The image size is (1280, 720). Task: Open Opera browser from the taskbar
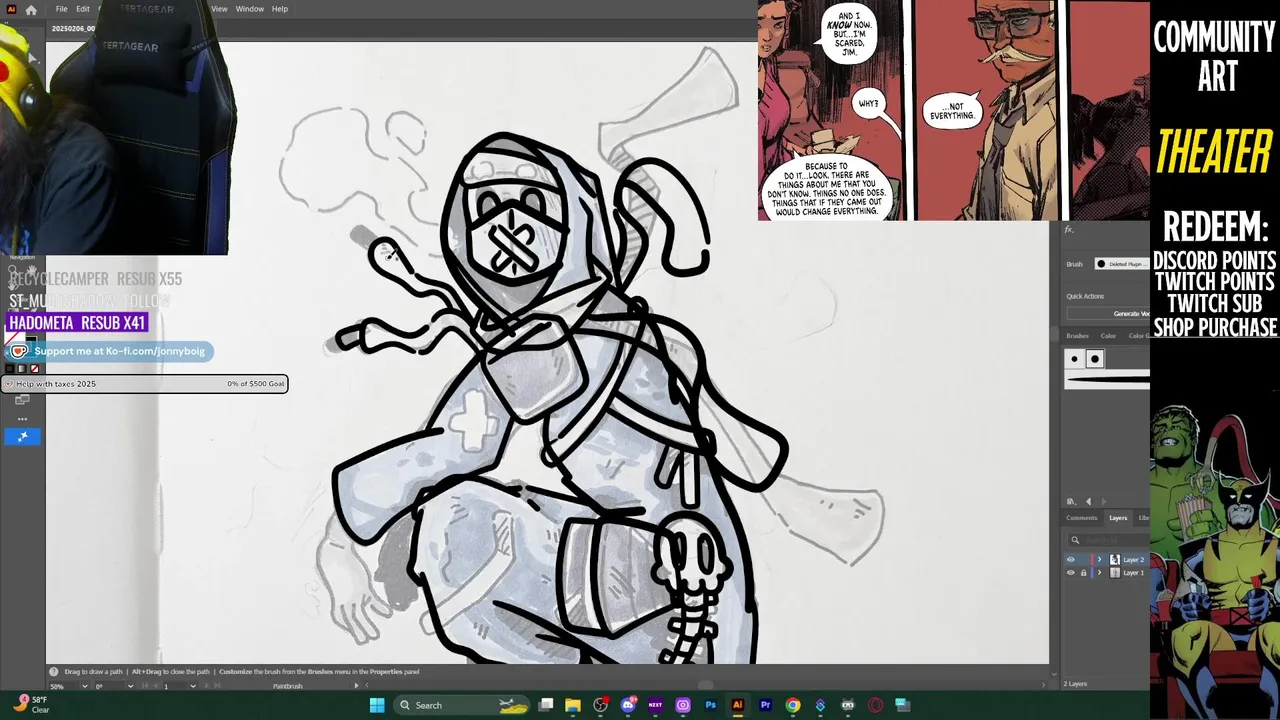[875, 705]
